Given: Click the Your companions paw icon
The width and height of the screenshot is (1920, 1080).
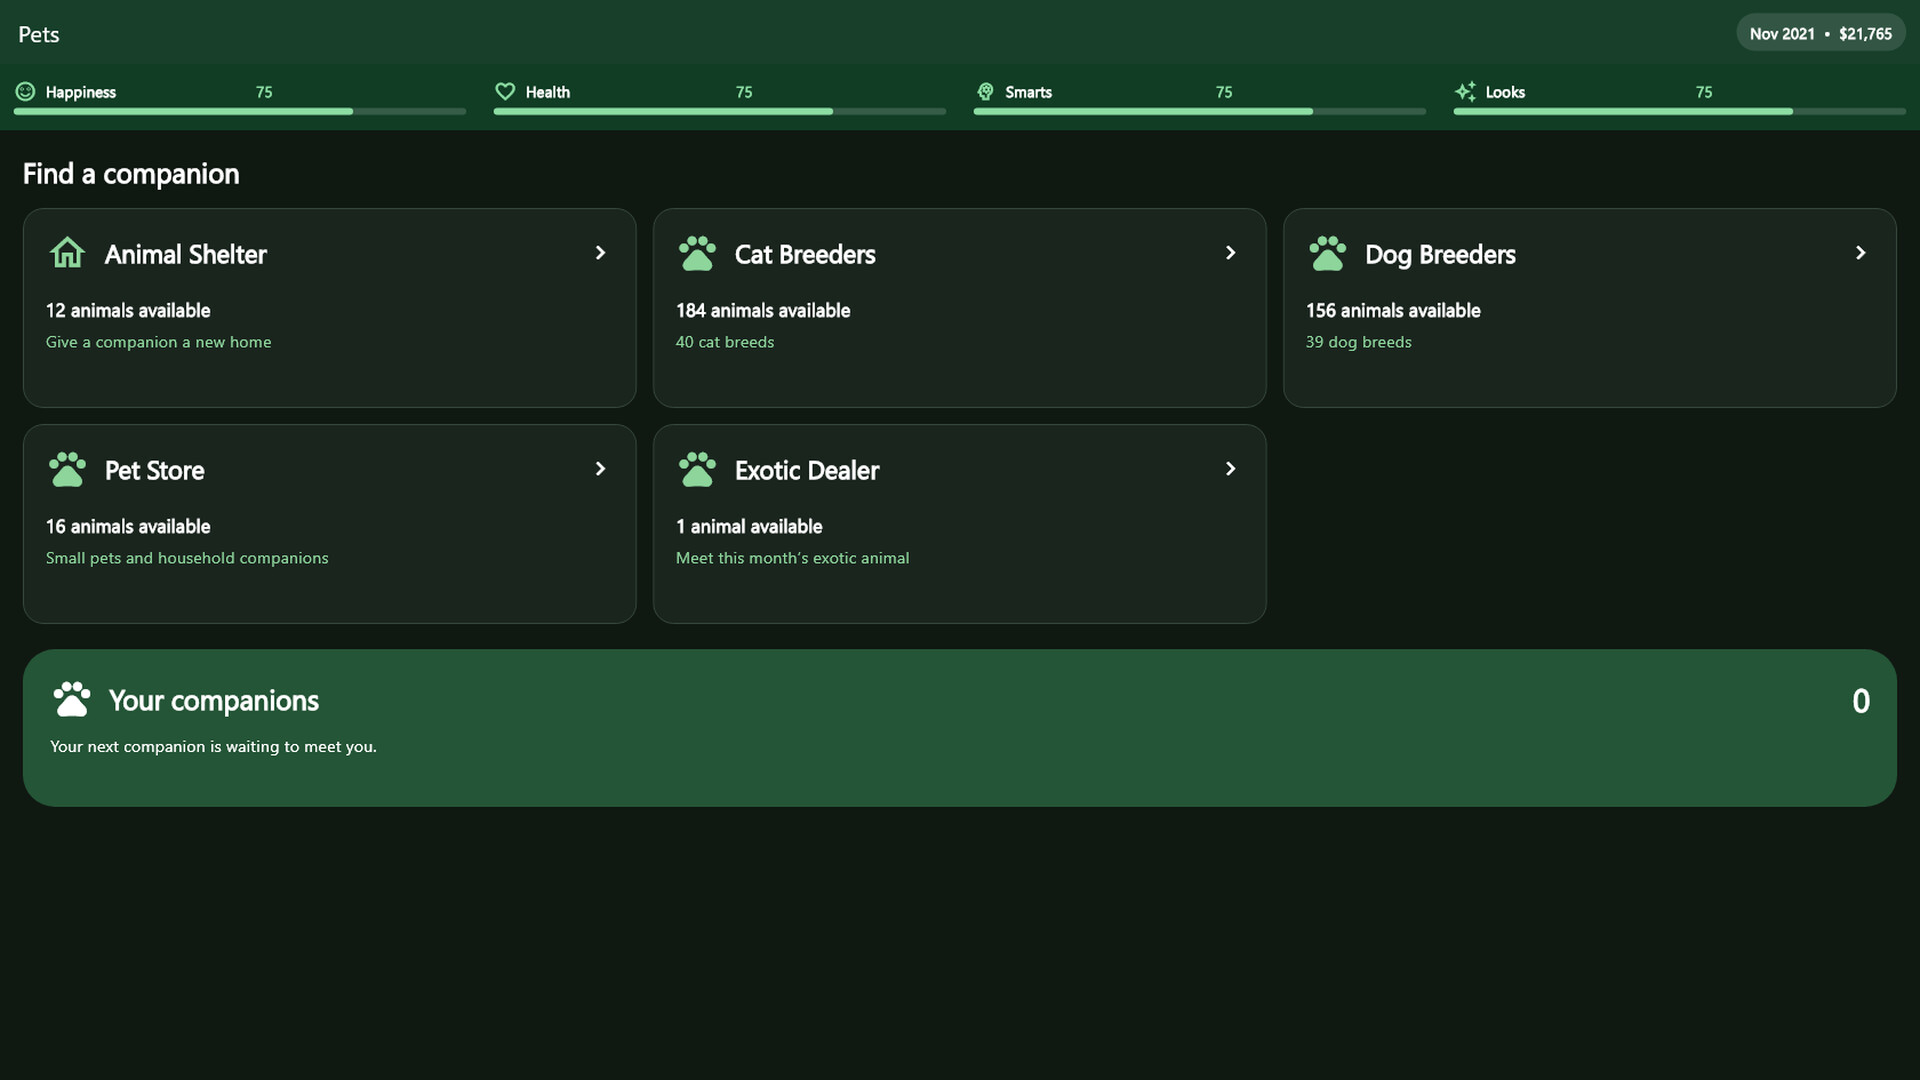Looking at the screenshot, I should 71,699.
